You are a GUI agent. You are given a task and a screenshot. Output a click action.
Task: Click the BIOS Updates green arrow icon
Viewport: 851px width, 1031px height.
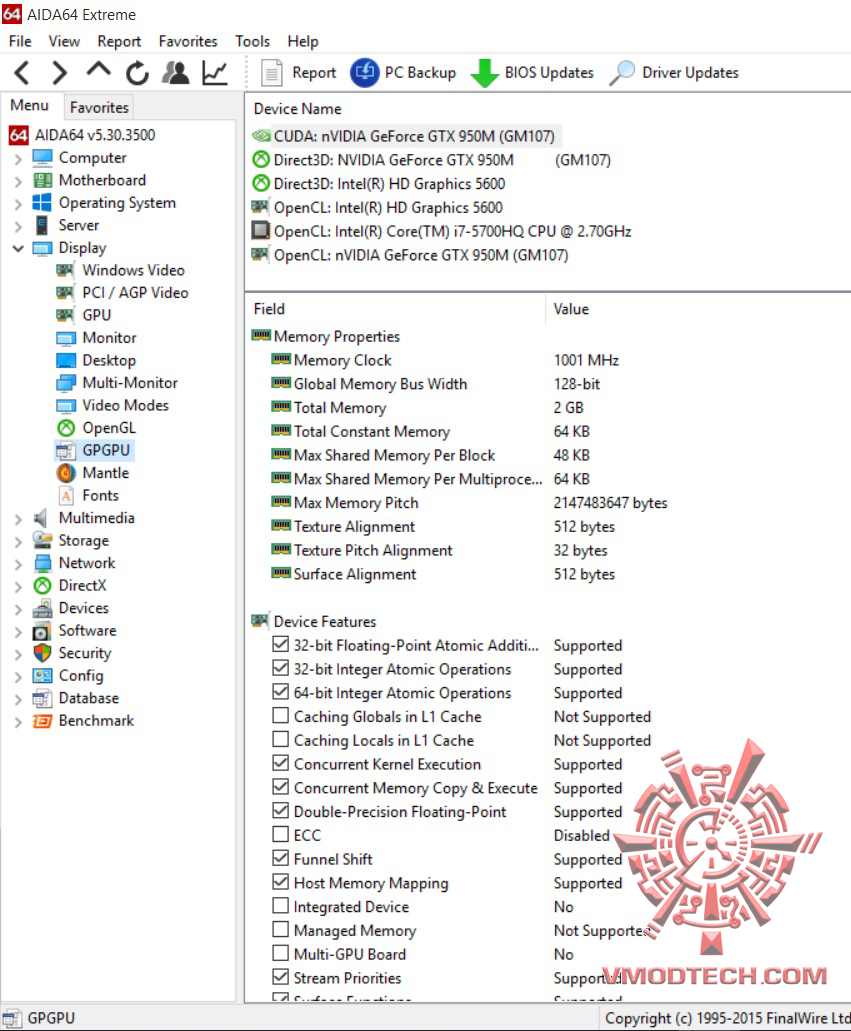click(485, 72)
